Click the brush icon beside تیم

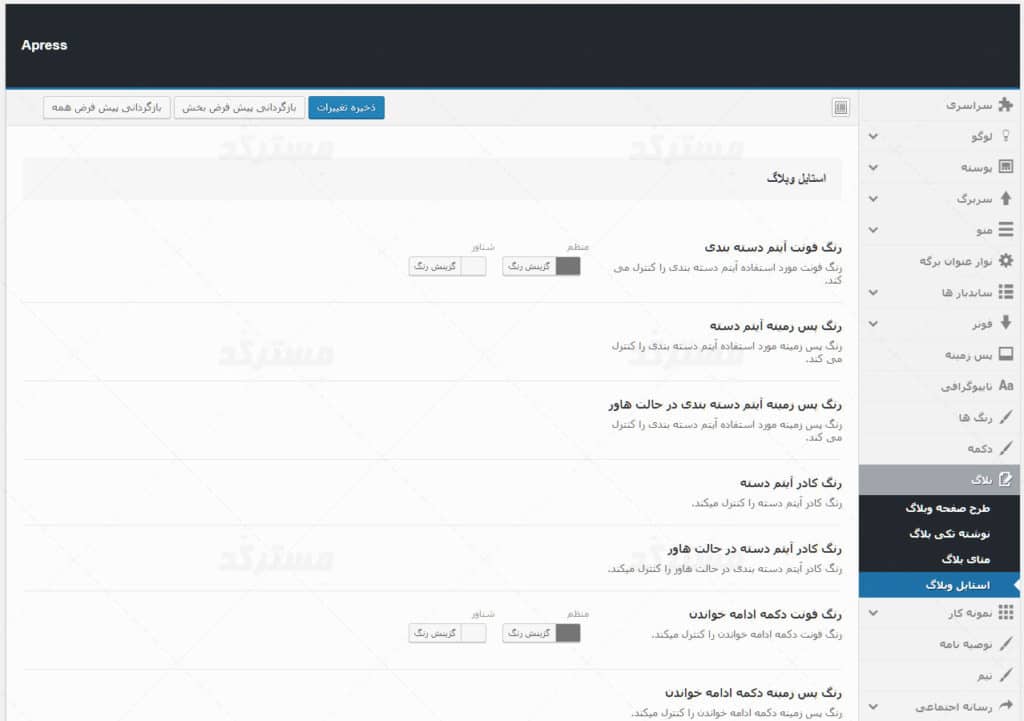[1006, 675]
